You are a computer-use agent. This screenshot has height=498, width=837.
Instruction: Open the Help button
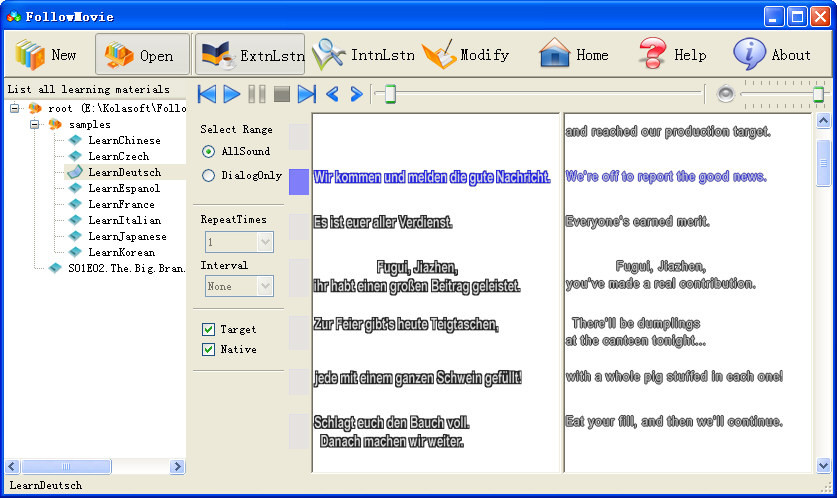tap(673, 54)
